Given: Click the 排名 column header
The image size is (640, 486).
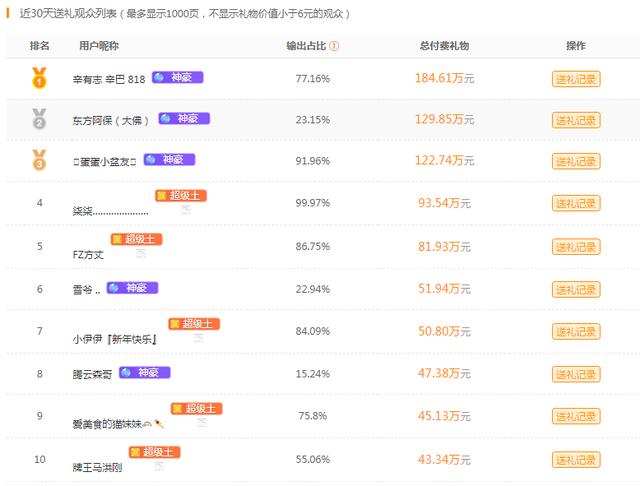Looking at the screenshot, I should click(x=40, y=46).
